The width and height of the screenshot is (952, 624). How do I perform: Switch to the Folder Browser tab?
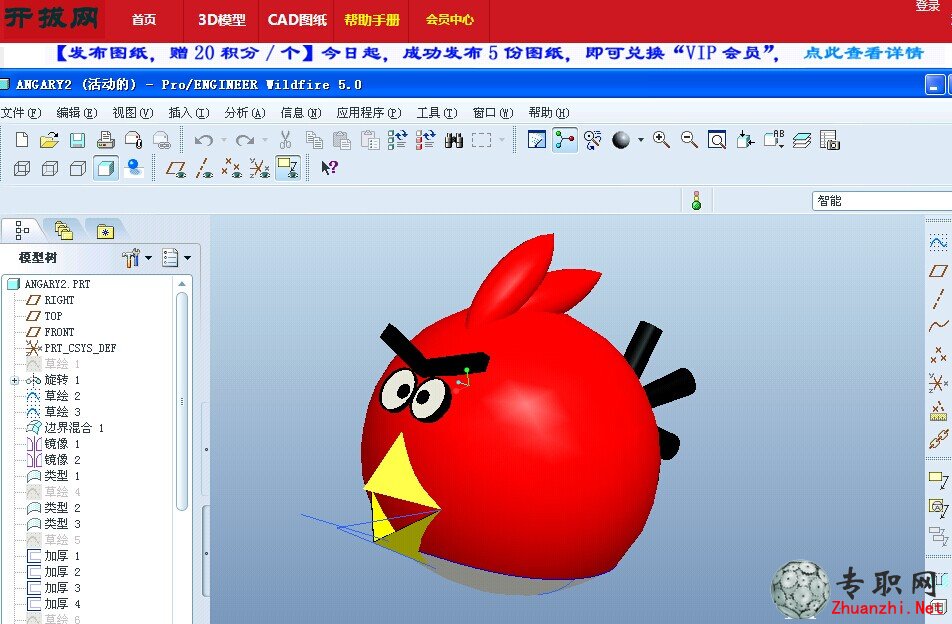click(64, 231)
